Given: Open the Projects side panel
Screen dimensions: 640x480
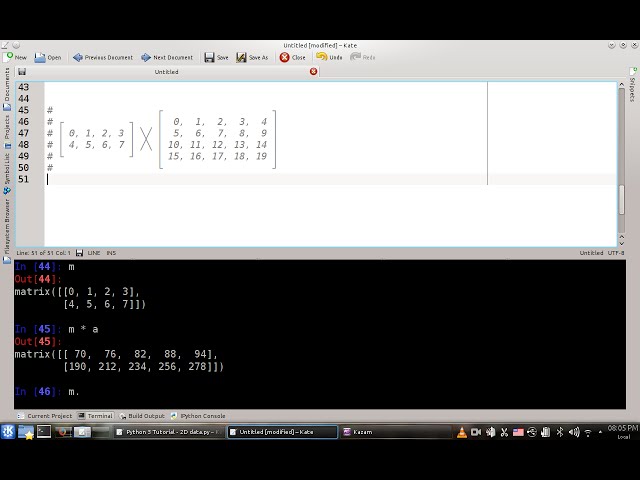Looking at the screenshot, I should tap(7, 131).
